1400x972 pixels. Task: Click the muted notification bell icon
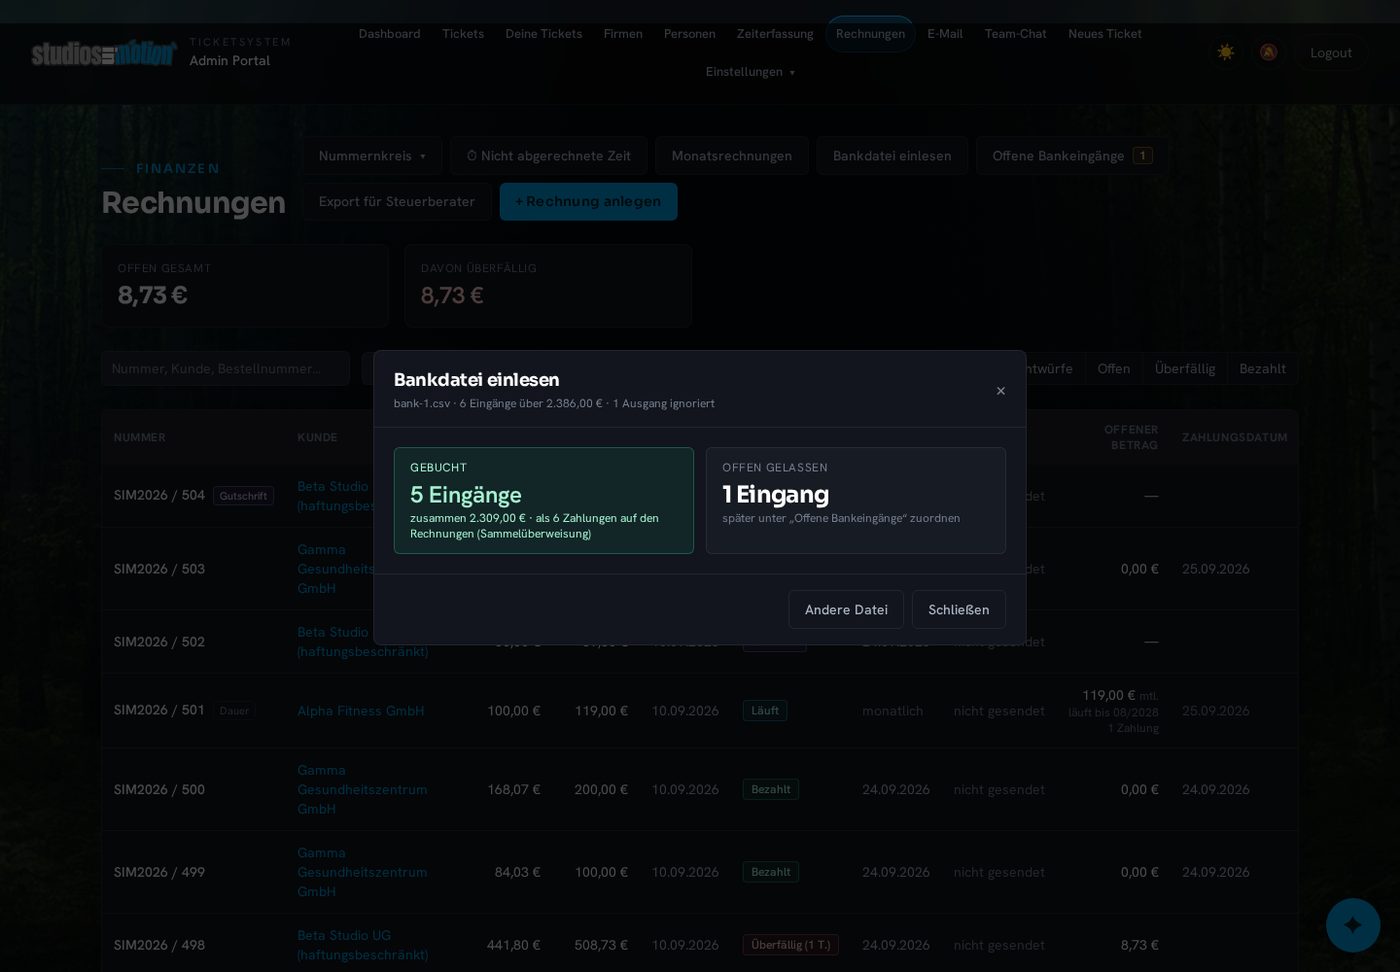(1268, 52)
